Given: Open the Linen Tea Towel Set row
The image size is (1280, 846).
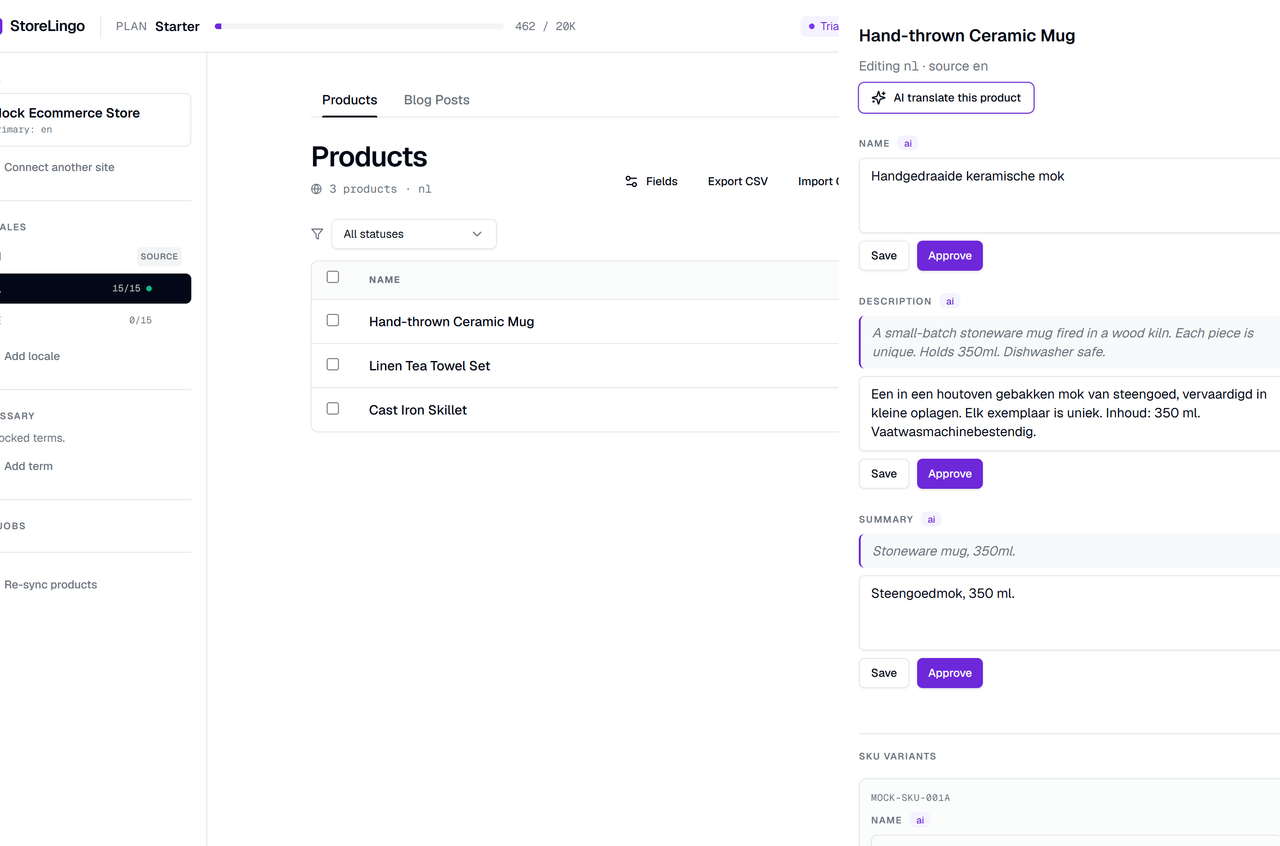Looking at the screenshot, I should (x=575, y=366).
